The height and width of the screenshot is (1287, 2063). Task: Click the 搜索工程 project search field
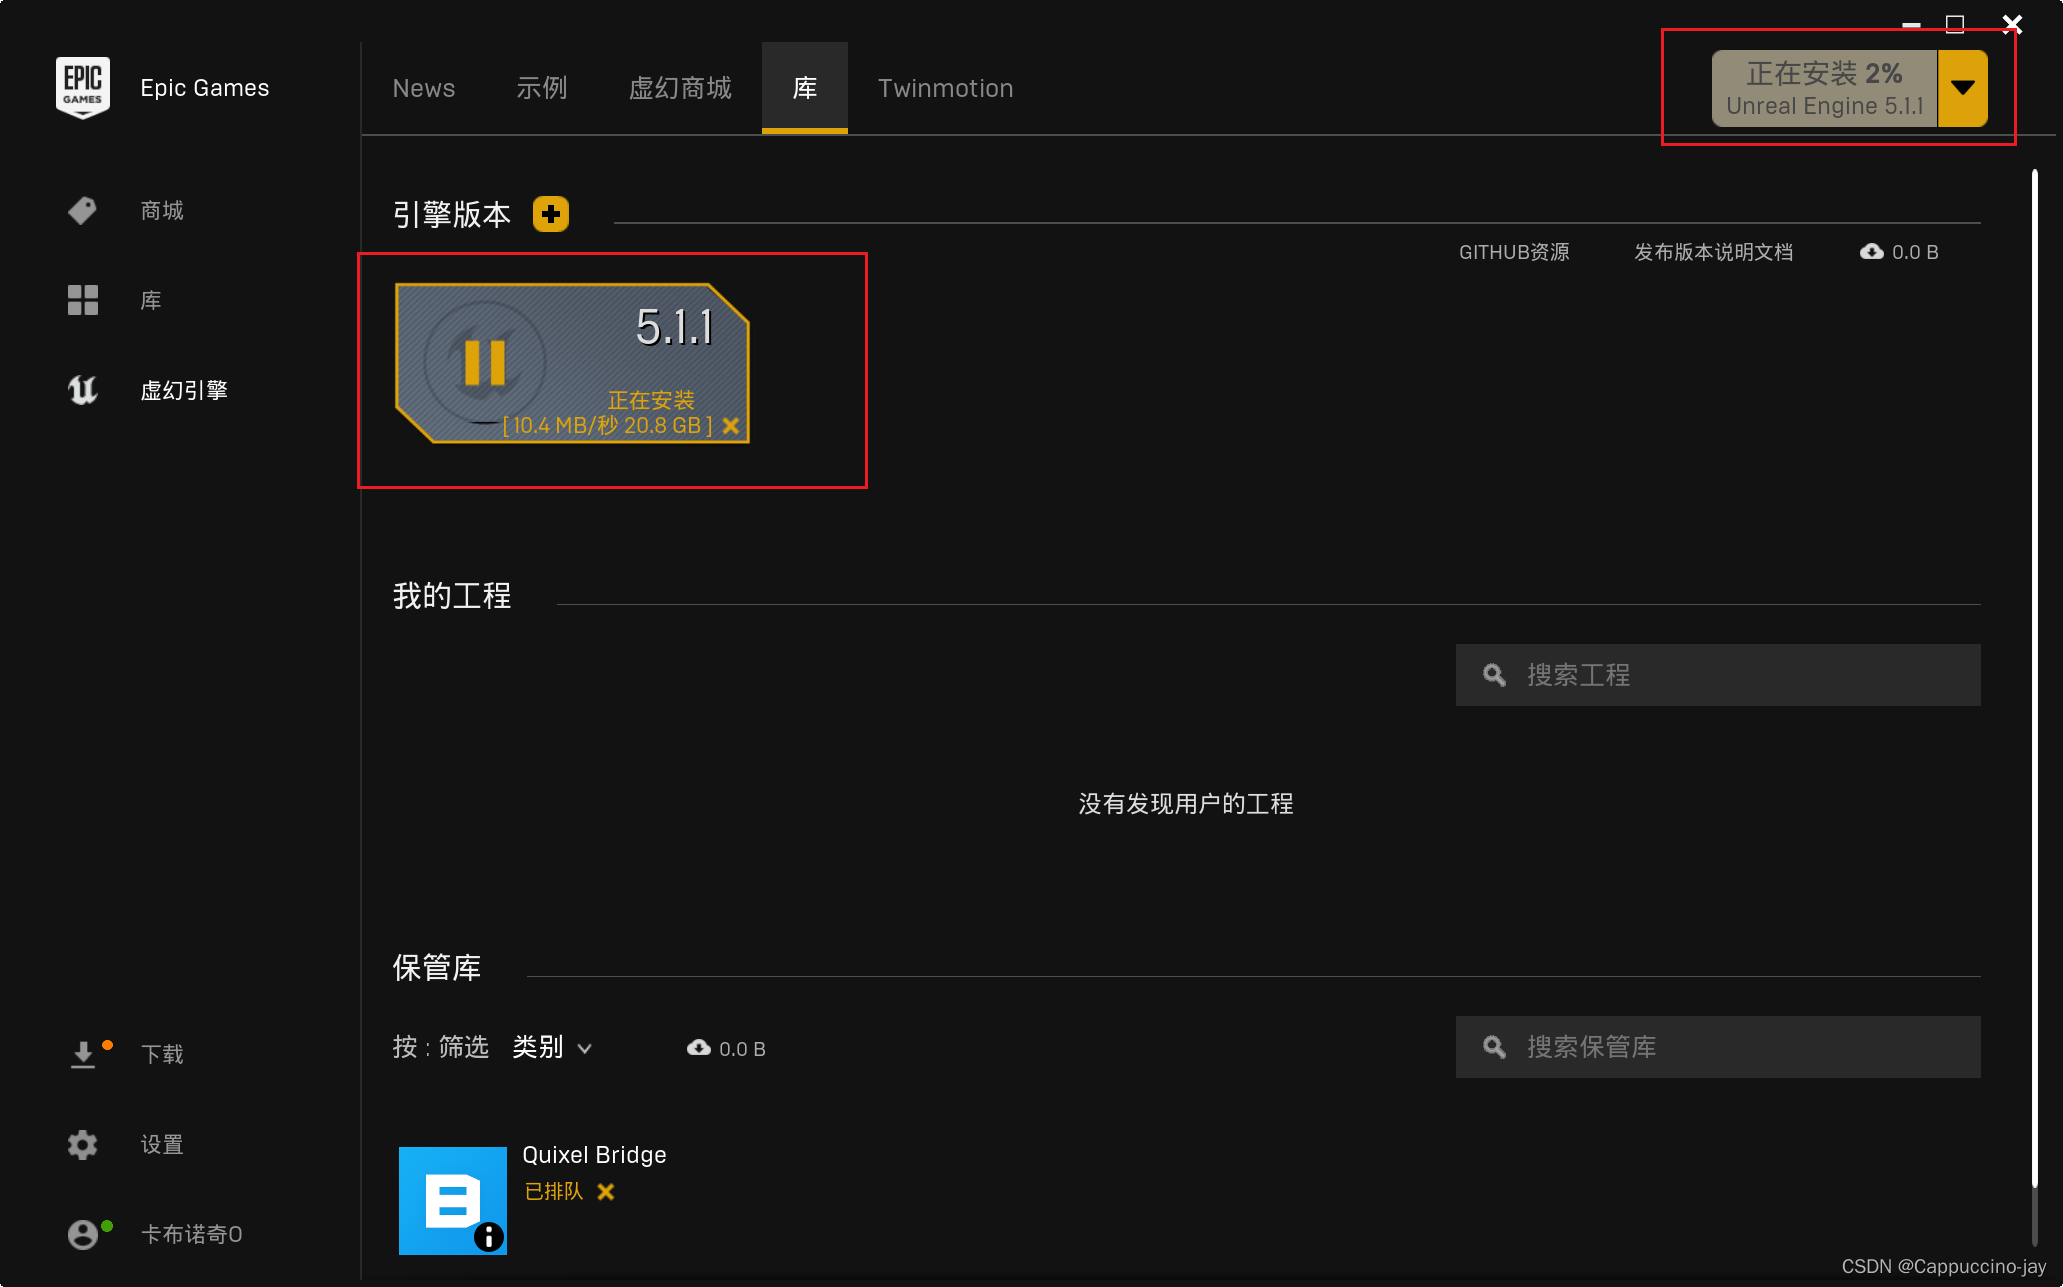(x=1717, y=675)
